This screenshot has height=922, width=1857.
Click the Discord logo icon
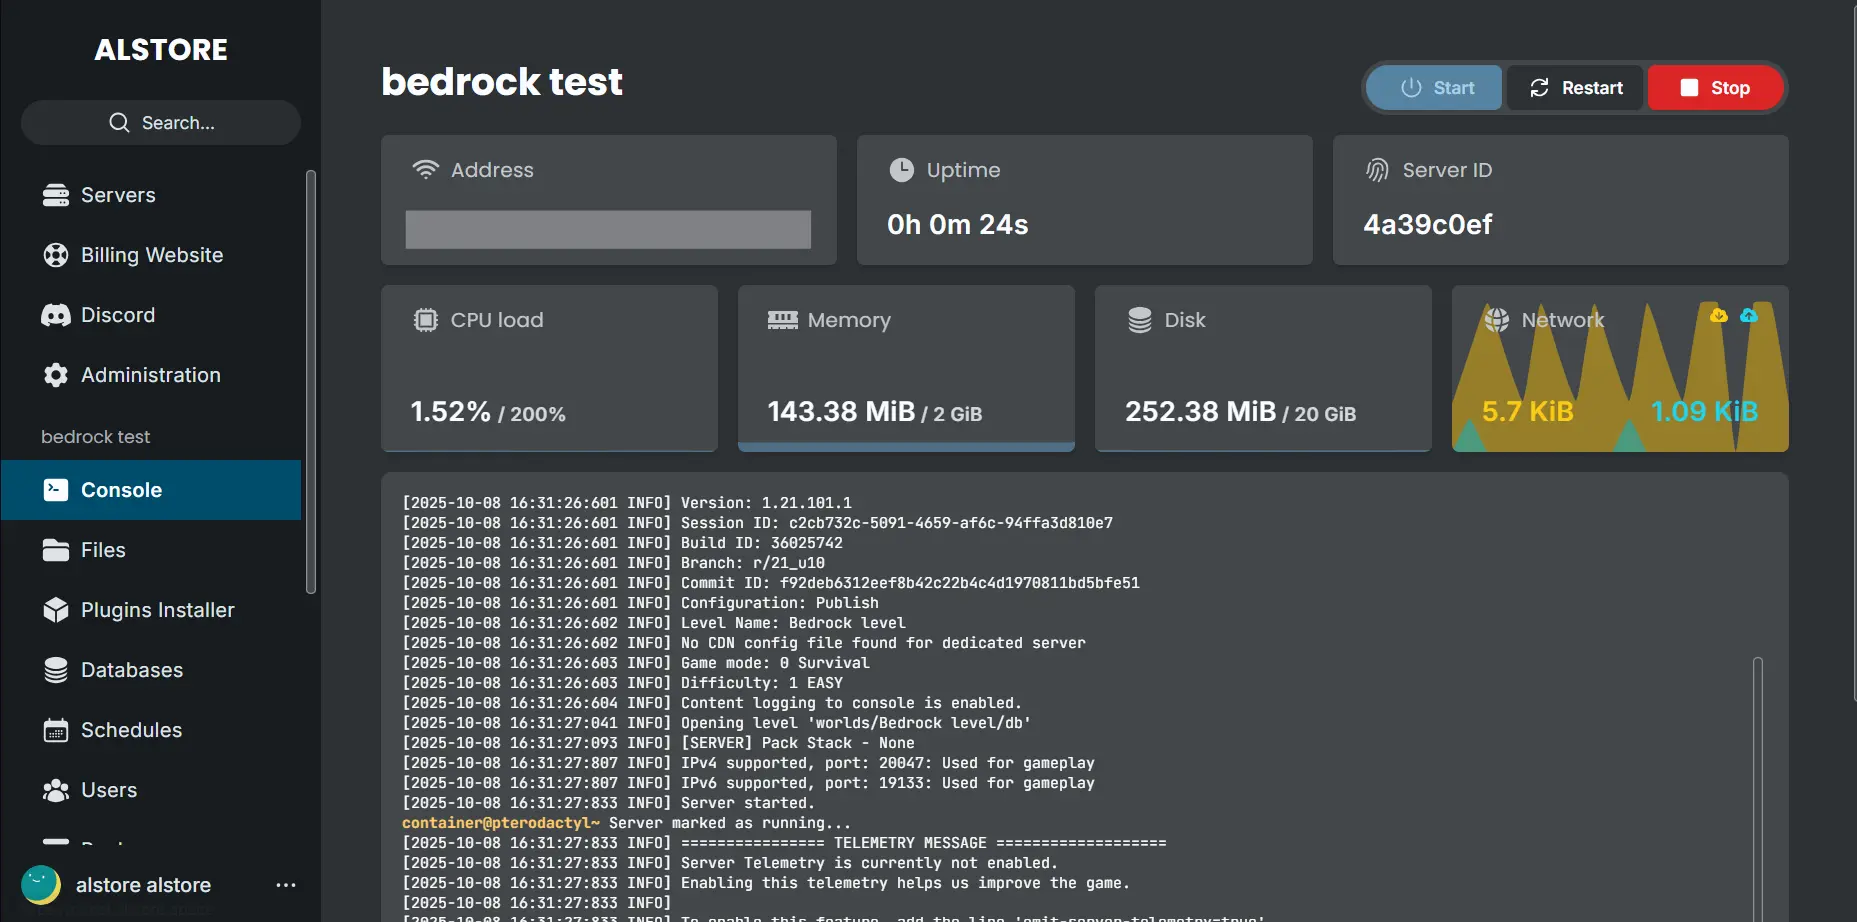(56, 315)
